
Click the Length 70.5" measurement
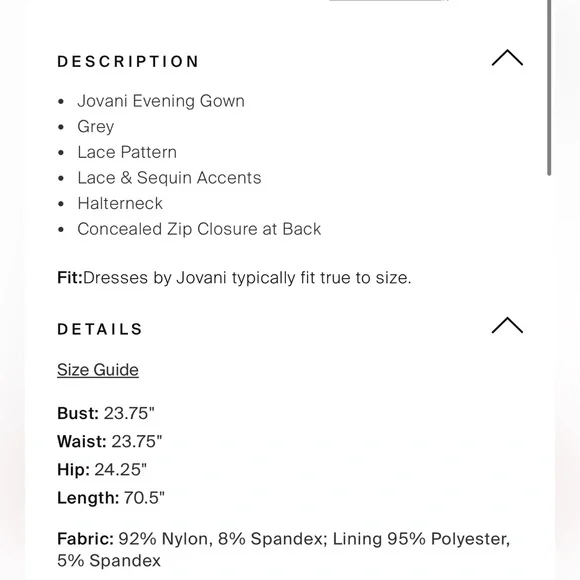pyautogui.click(x=111, y=498)
